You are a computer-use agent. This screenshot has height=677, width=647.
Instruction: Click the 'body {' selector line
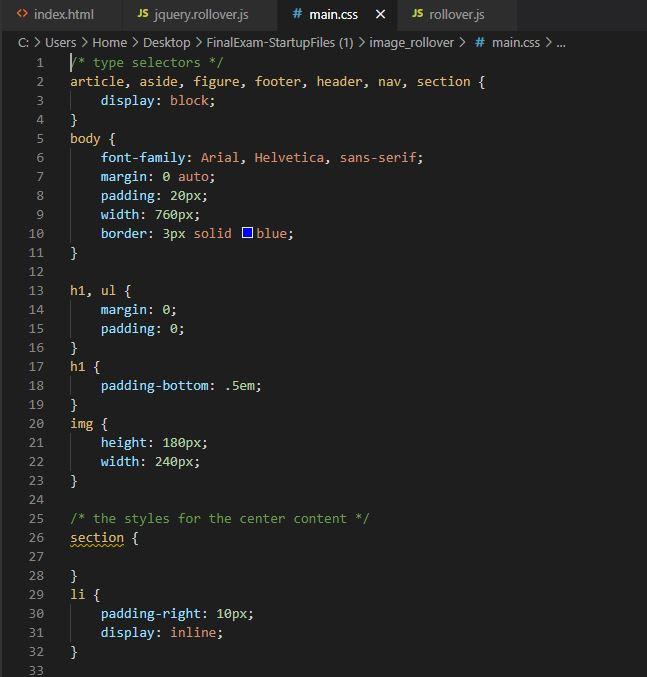[92, 139]
